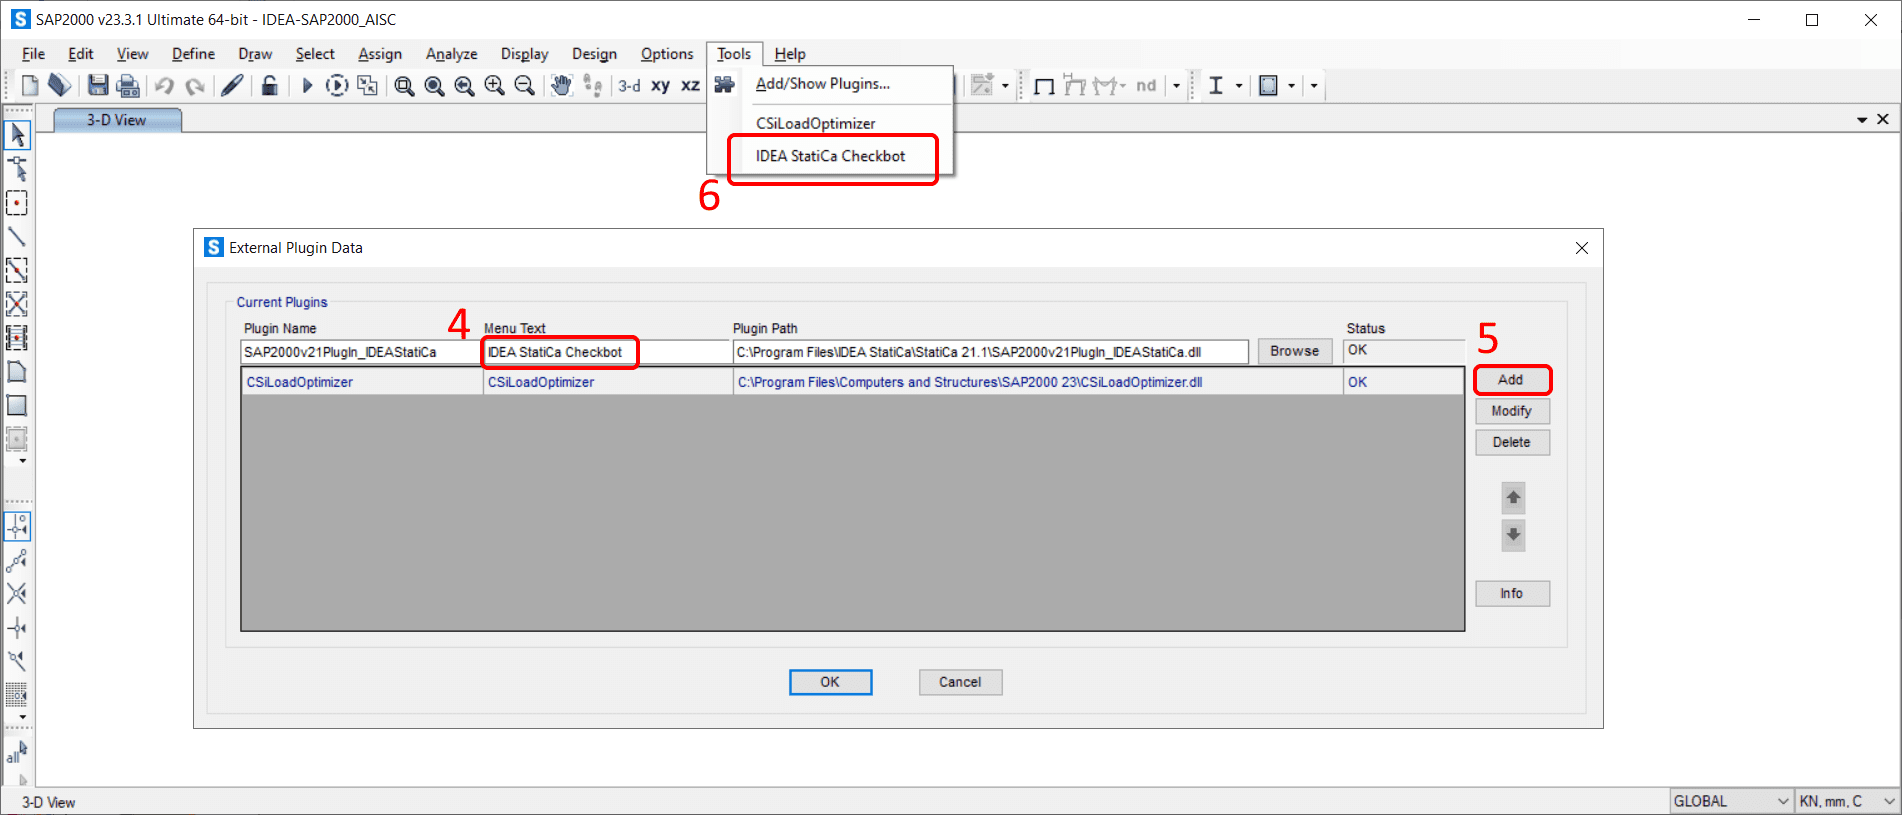The height and width of the screenshot is (815, 1902).
Task: Select the Draw Rectangular Area tool
Action: point(17,406)
